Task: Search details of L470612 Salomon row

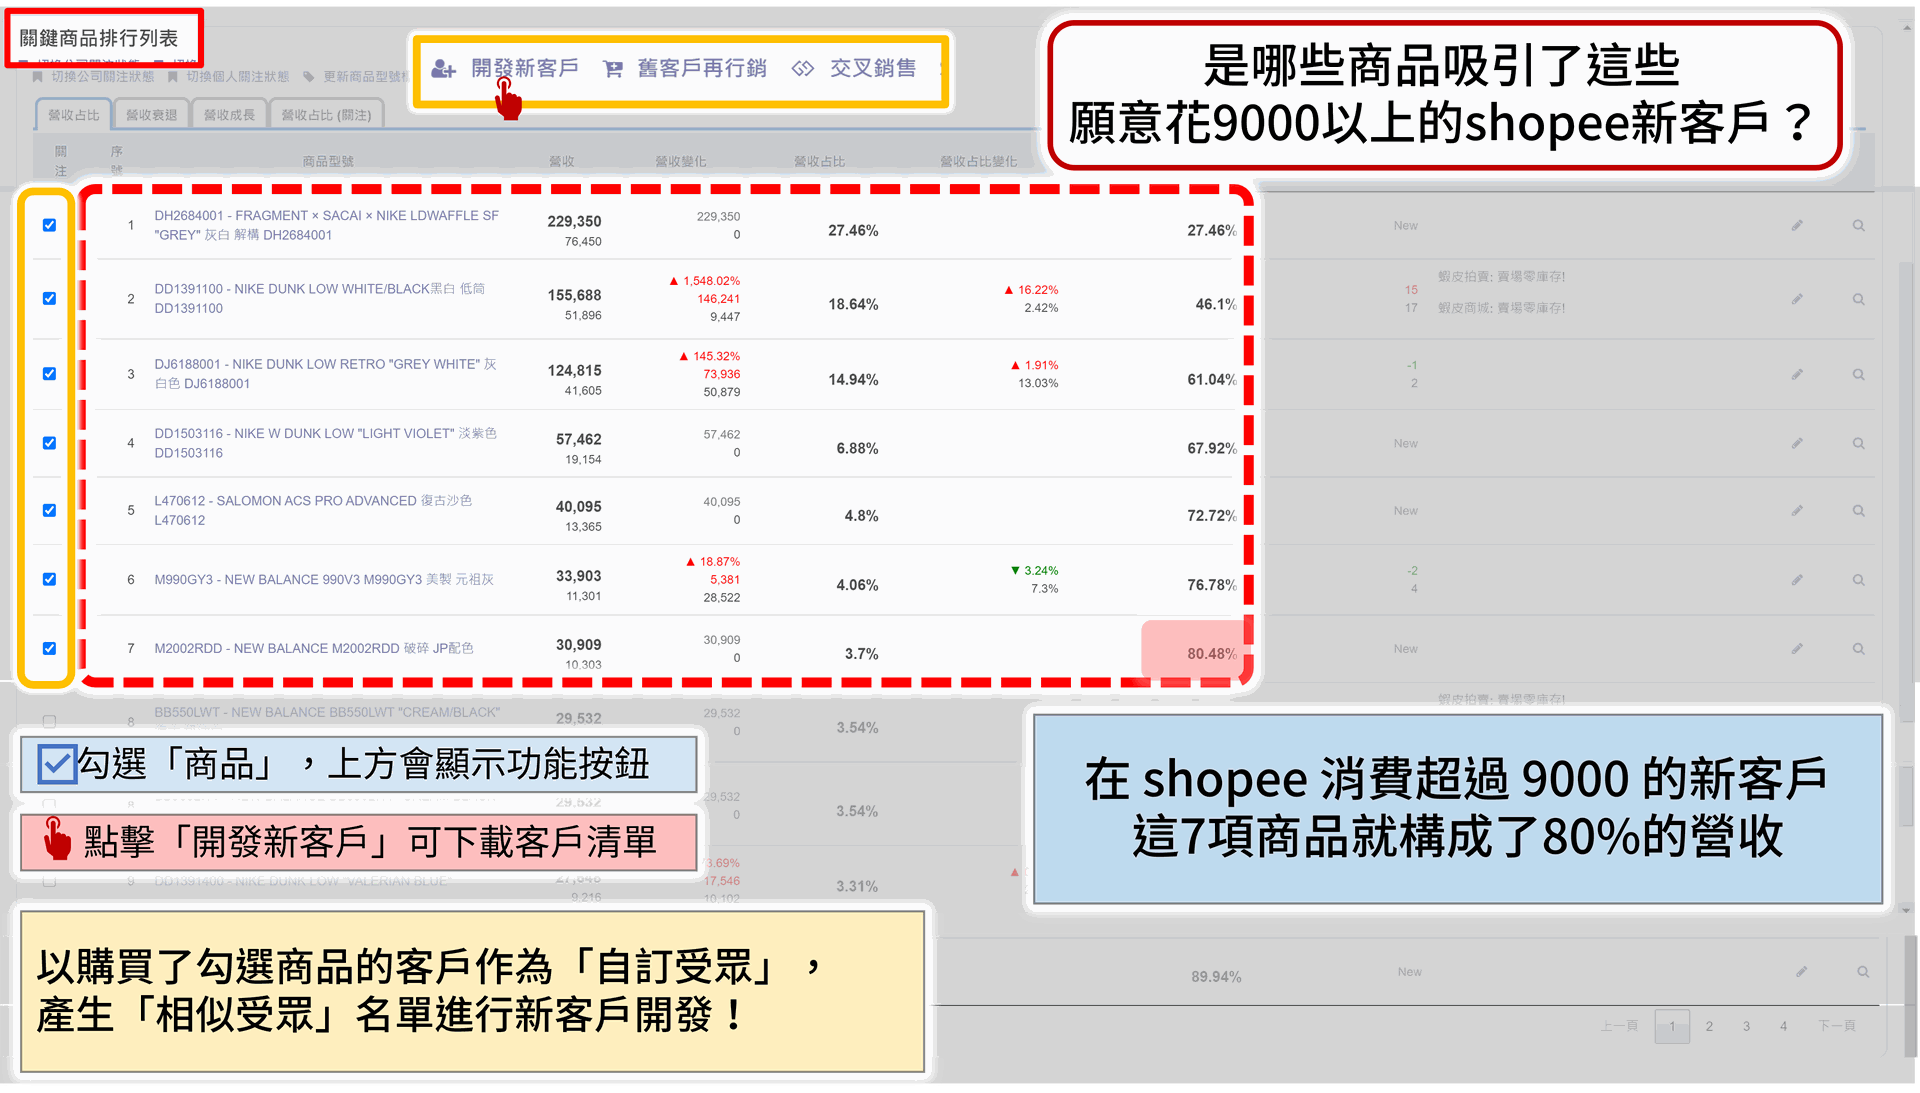Action: pos(1858,510)
